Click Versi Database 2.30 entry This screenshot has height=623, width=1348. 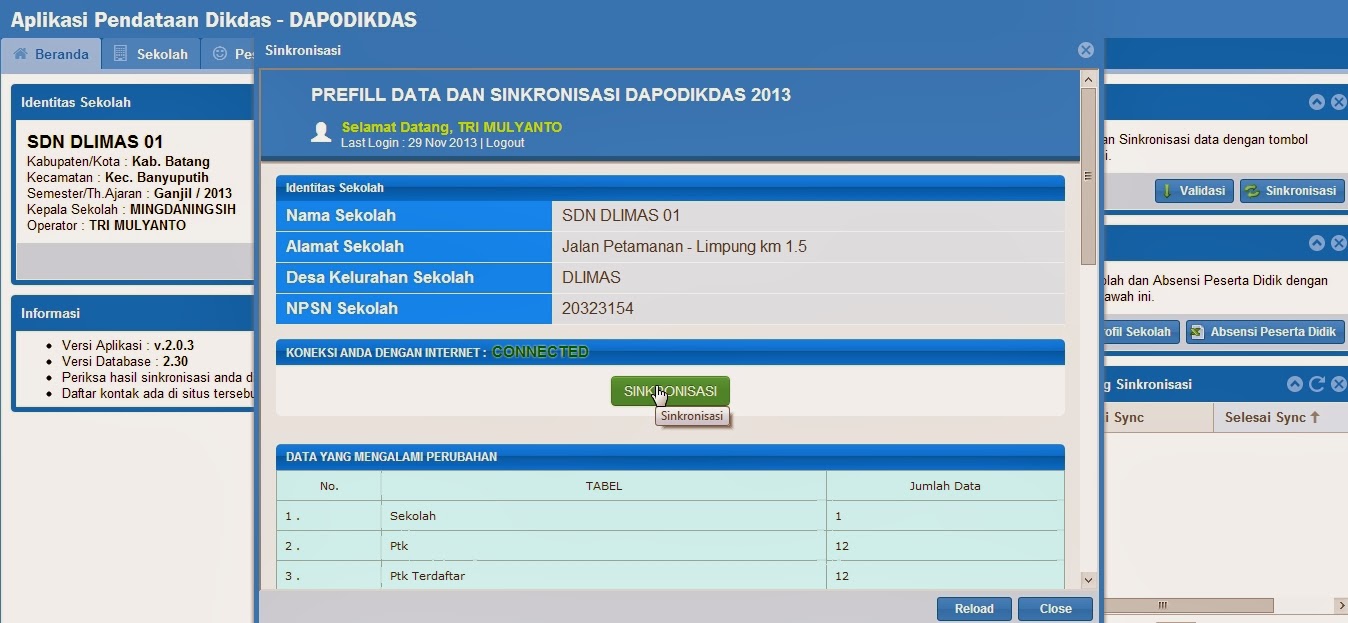pyautogui.click(x=125, y=361)
